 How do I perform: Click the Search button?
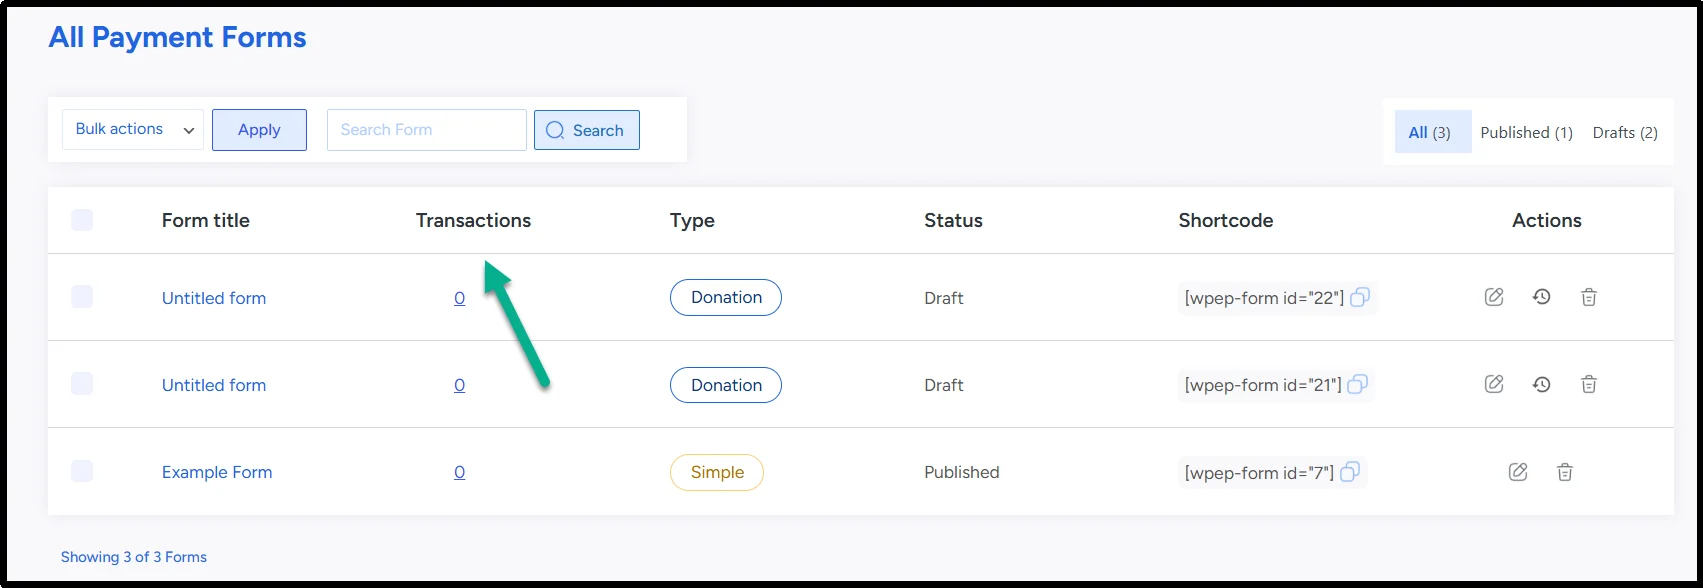click(x=587, y=130)
